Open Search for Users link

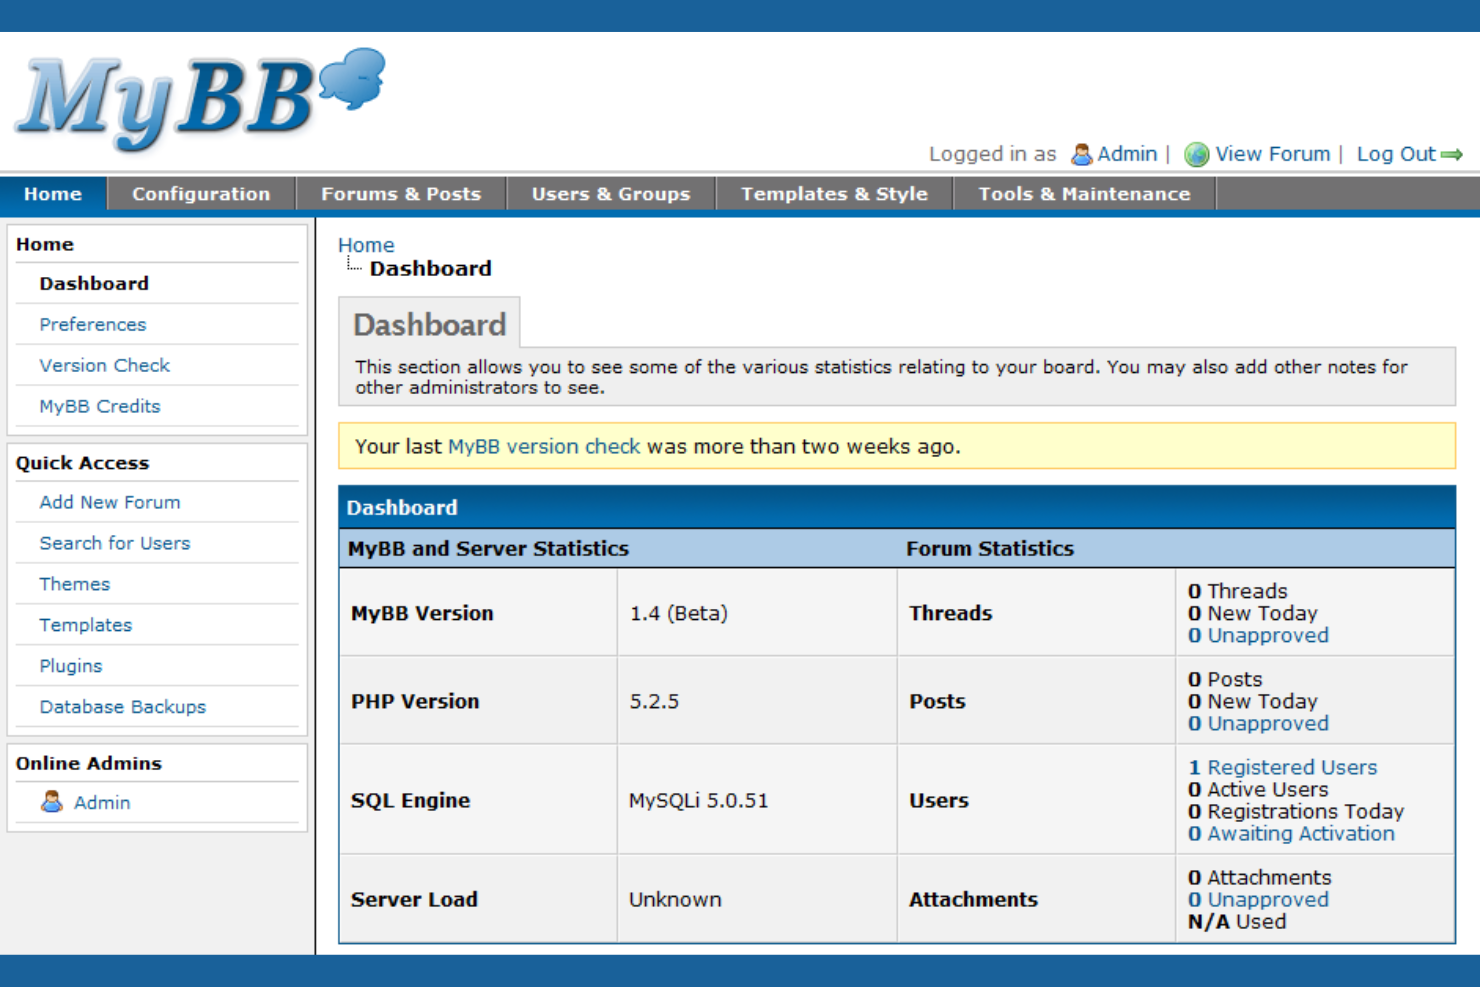click(x=115, y=544)
